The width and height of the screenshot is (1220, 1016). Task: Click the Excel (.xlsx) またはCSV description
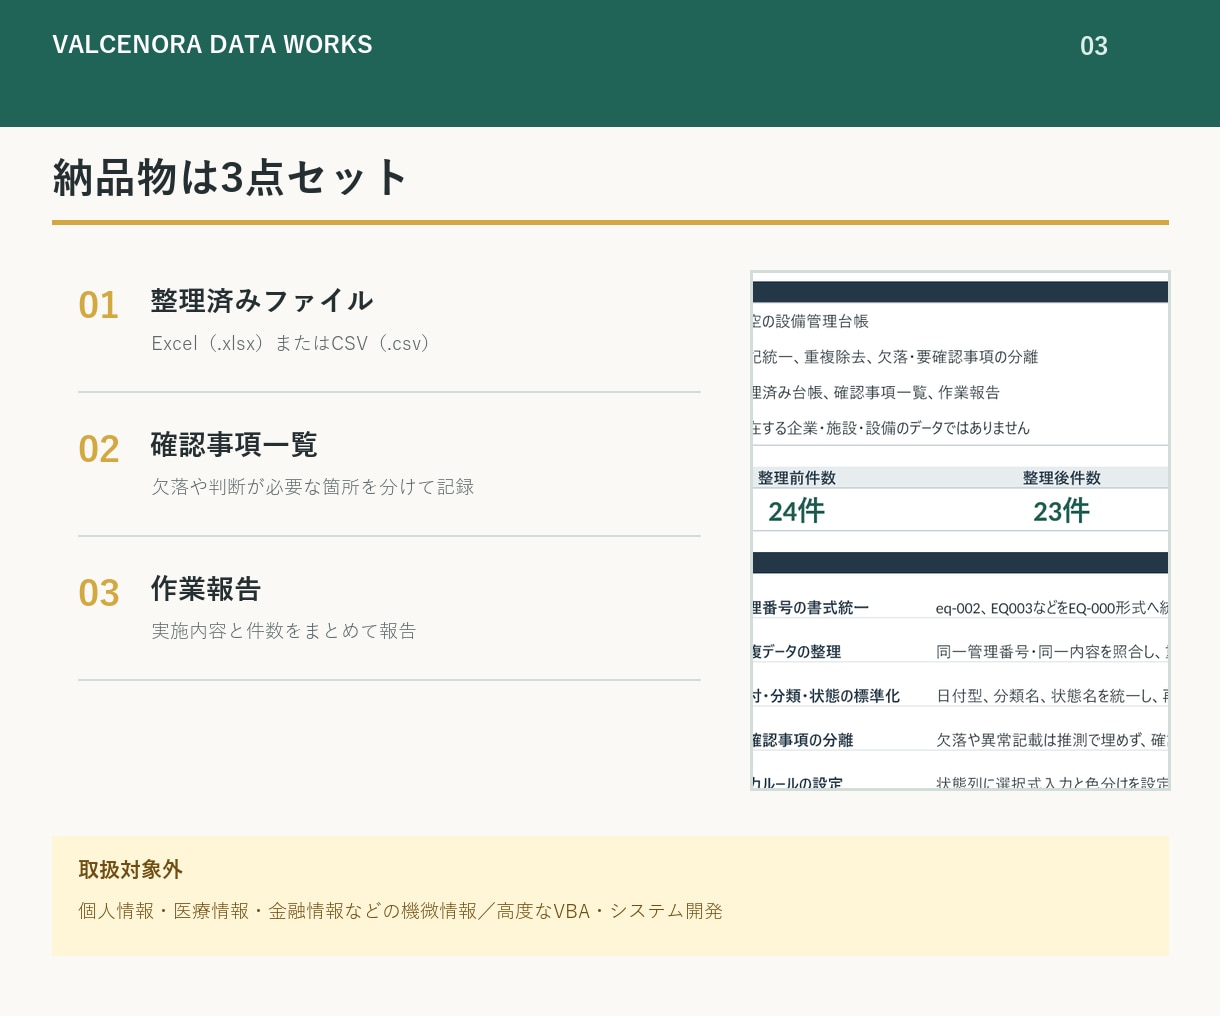coord(290,343)
